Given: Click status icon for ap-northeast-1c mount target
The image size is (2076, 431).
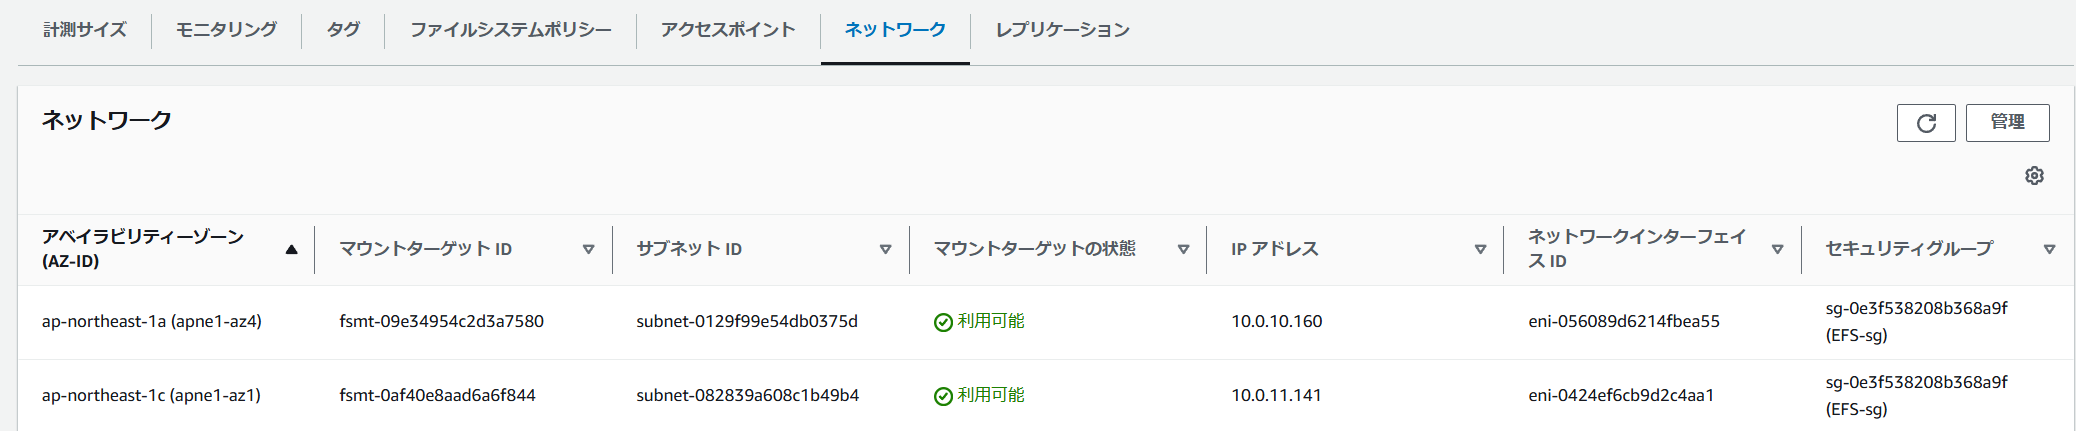Looking at the screenshot, I should (942, 396).
